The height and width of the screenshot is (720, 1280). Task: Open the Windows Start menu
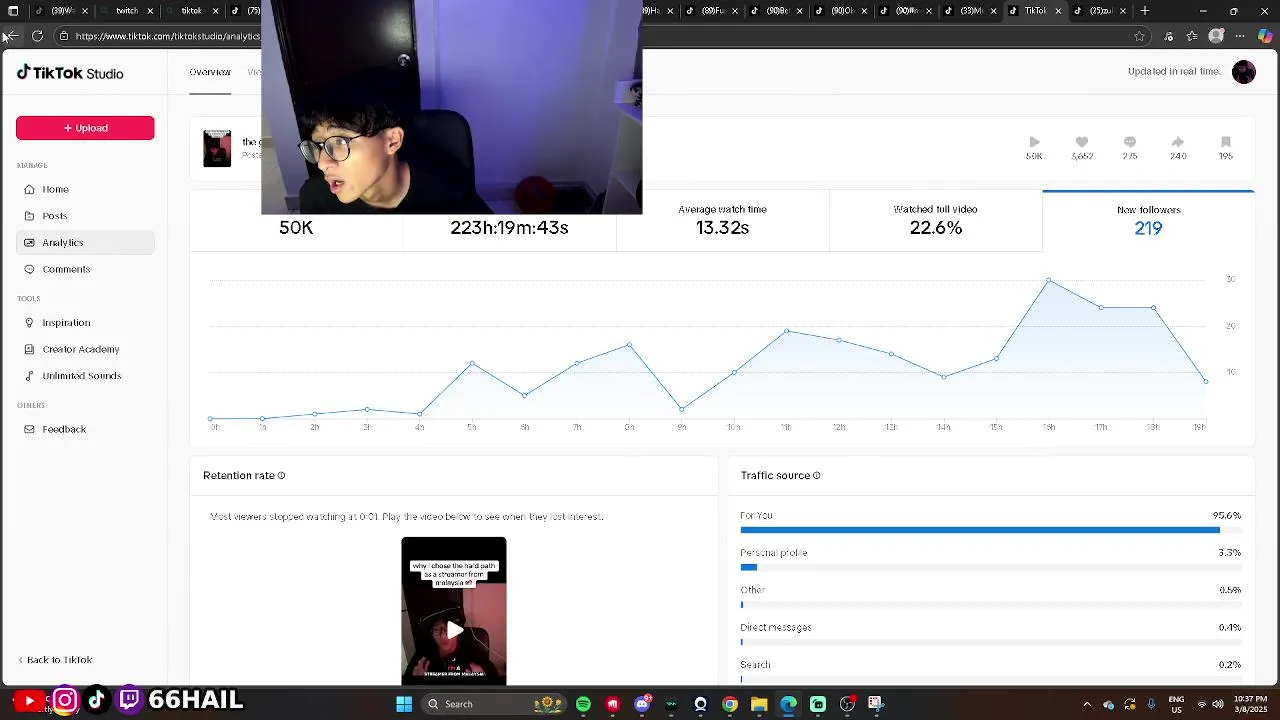click(404, 704)
